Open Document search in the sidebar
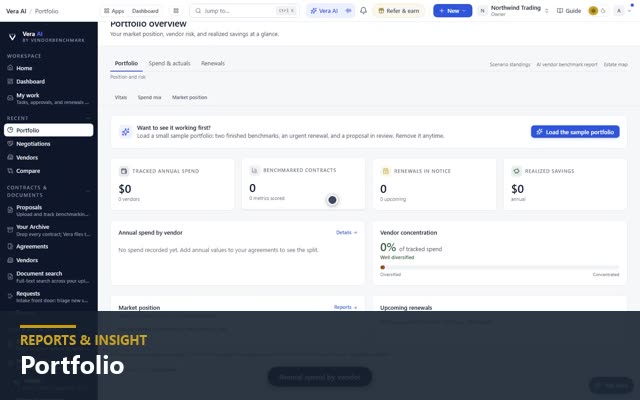The height and width of the screenshot is (400, 640). 49,277
